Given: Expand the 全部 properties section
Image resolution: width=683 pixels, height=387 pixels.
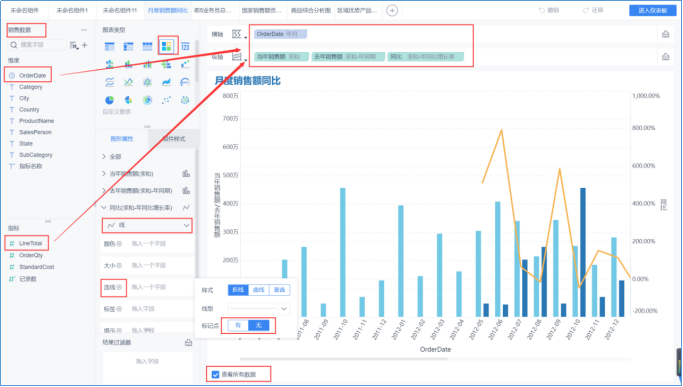Looking at the screenshot, I should pos(104,156).
